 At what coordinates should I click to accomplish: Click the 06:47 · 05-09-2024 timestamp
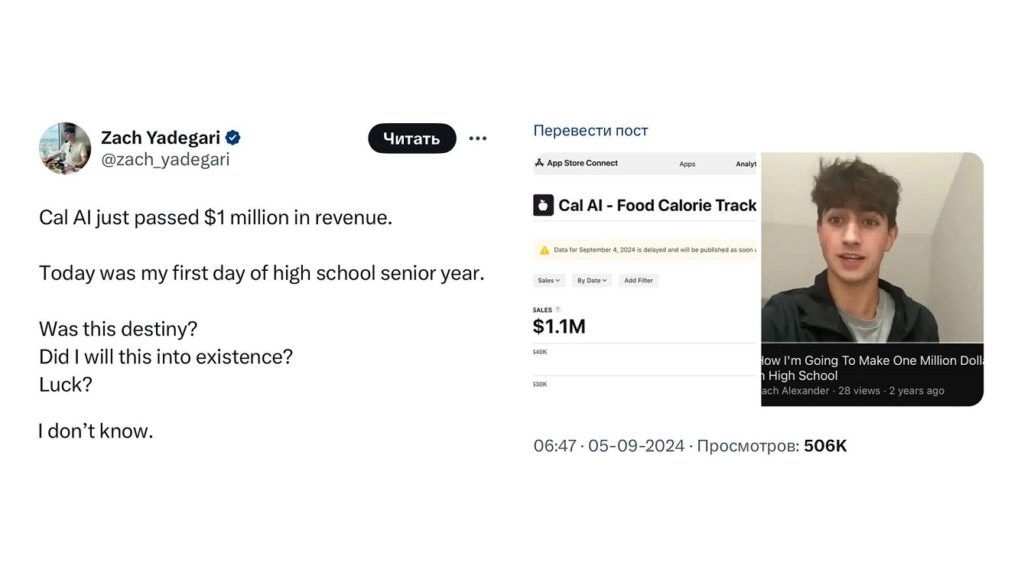[x=609, y=446]
